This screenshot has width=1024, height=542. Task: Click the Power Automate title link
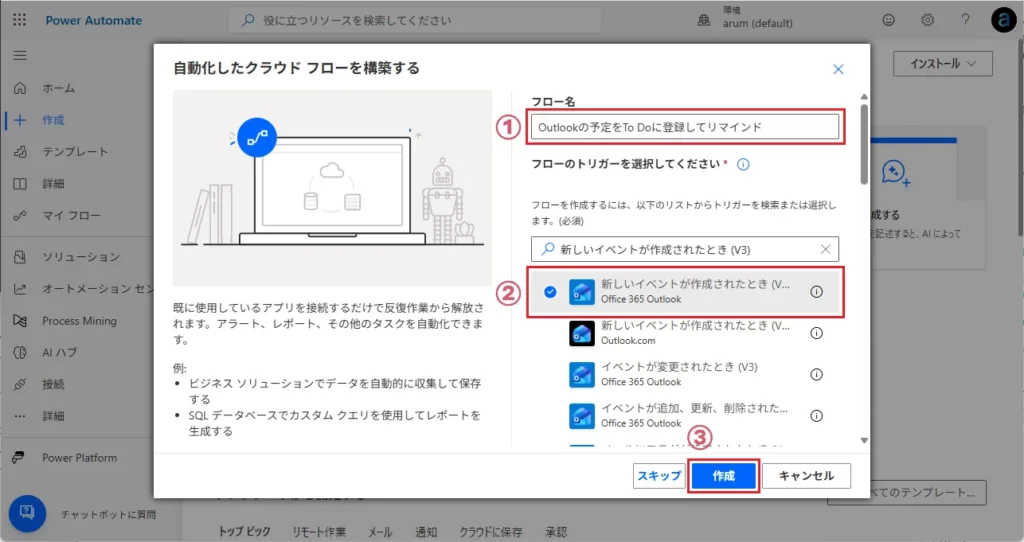tap(93, 20)
